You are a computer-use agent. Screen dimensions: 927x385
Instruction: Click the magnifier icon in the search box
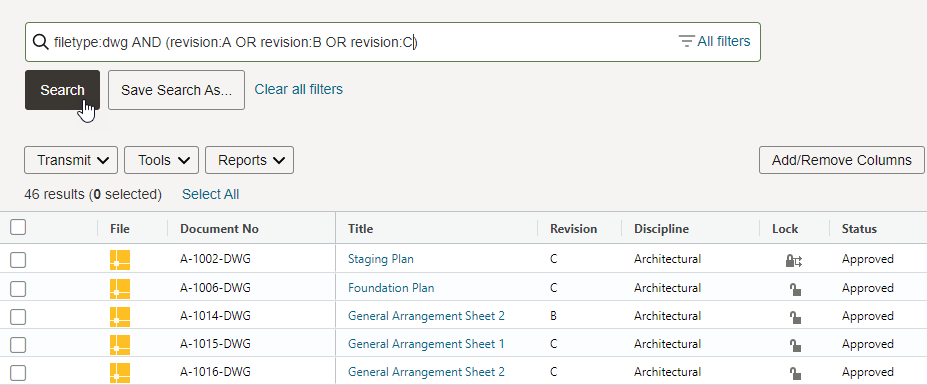click(x=40, y=41)
